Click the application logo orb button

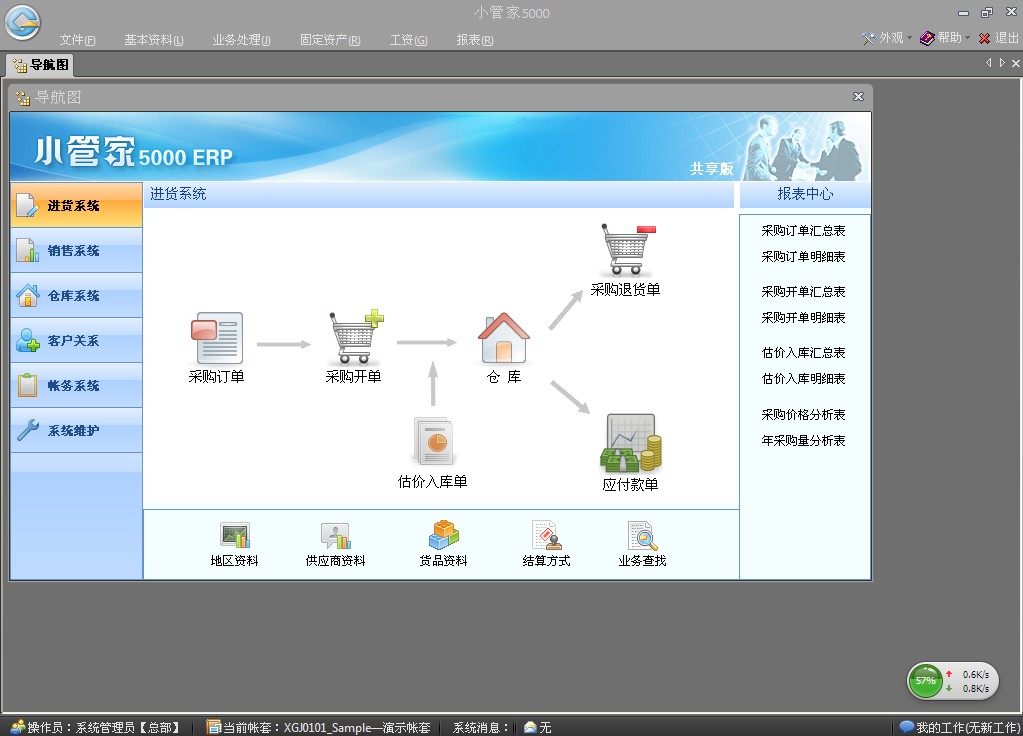click(x=23, y=22)
